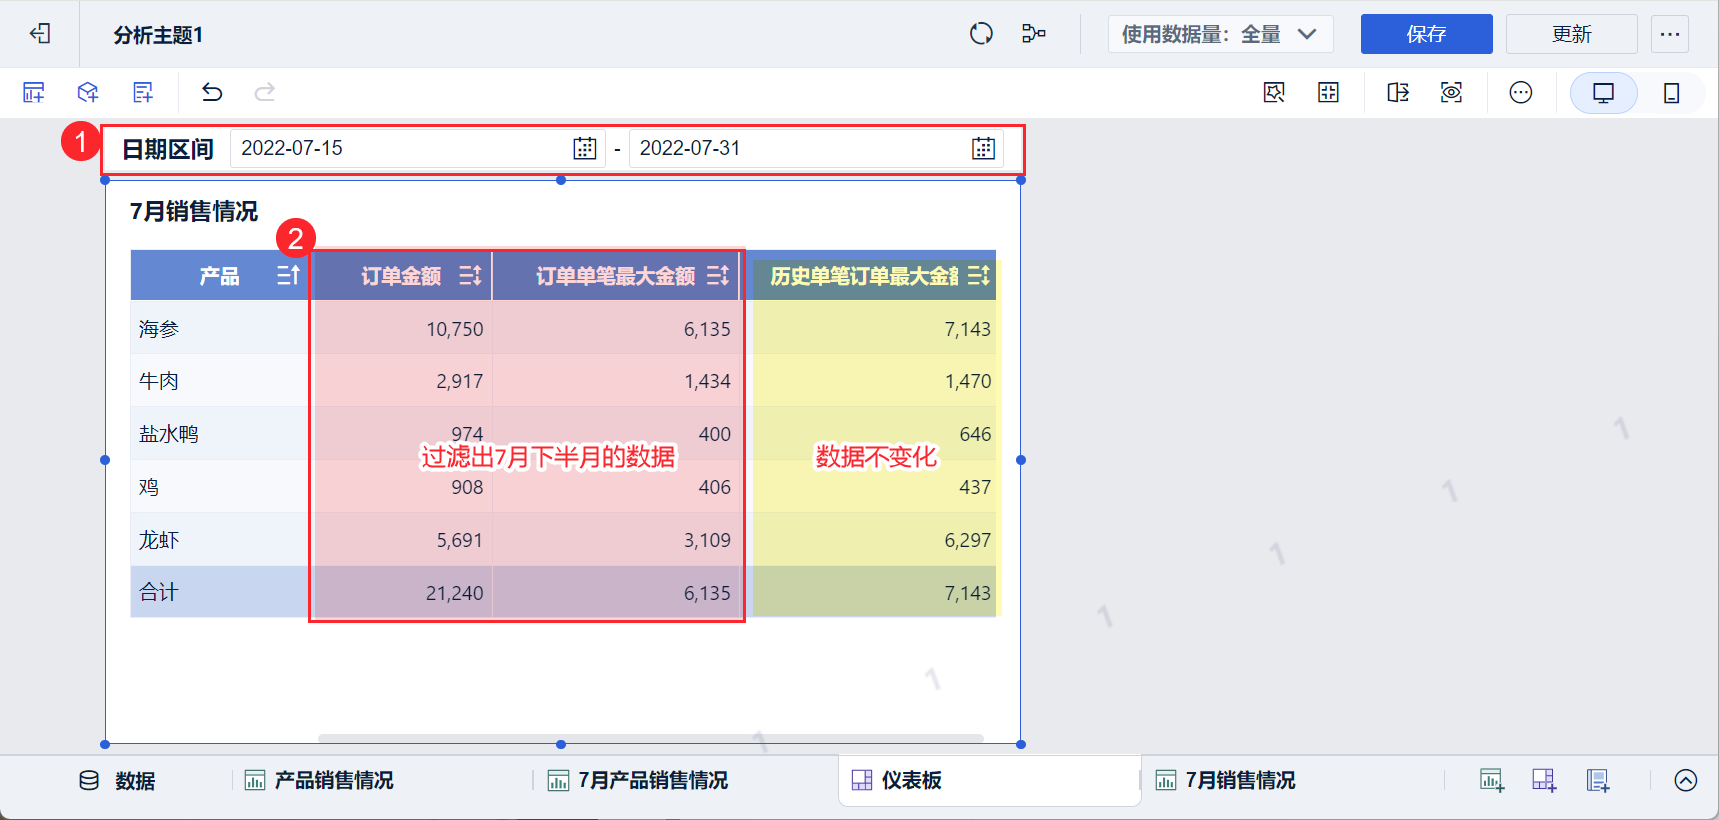Click the 7月销售情况 chart title
Screen dimensions: 1719x820
pos(194,211)
